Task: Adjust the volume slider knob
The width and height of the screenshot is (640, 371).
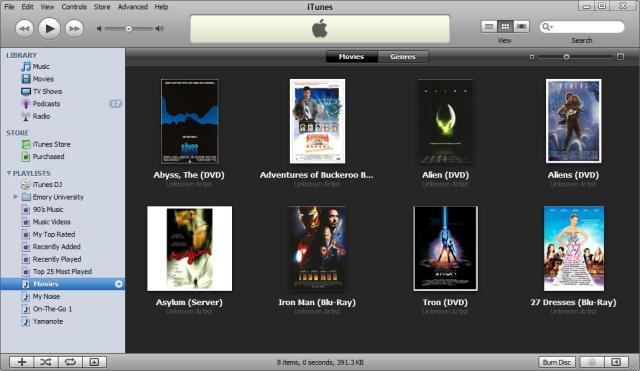Action: tap(129, 29)
